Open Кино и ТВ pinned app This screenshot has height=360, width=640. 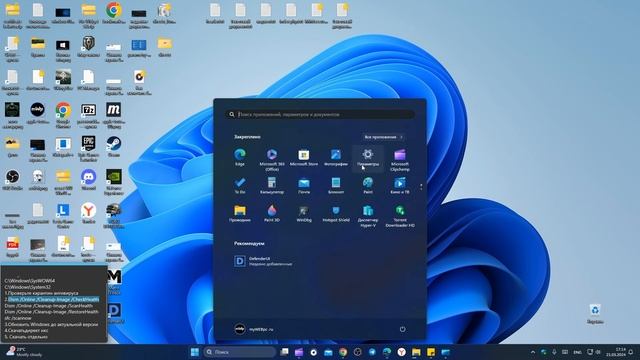[x=400, y=185]
